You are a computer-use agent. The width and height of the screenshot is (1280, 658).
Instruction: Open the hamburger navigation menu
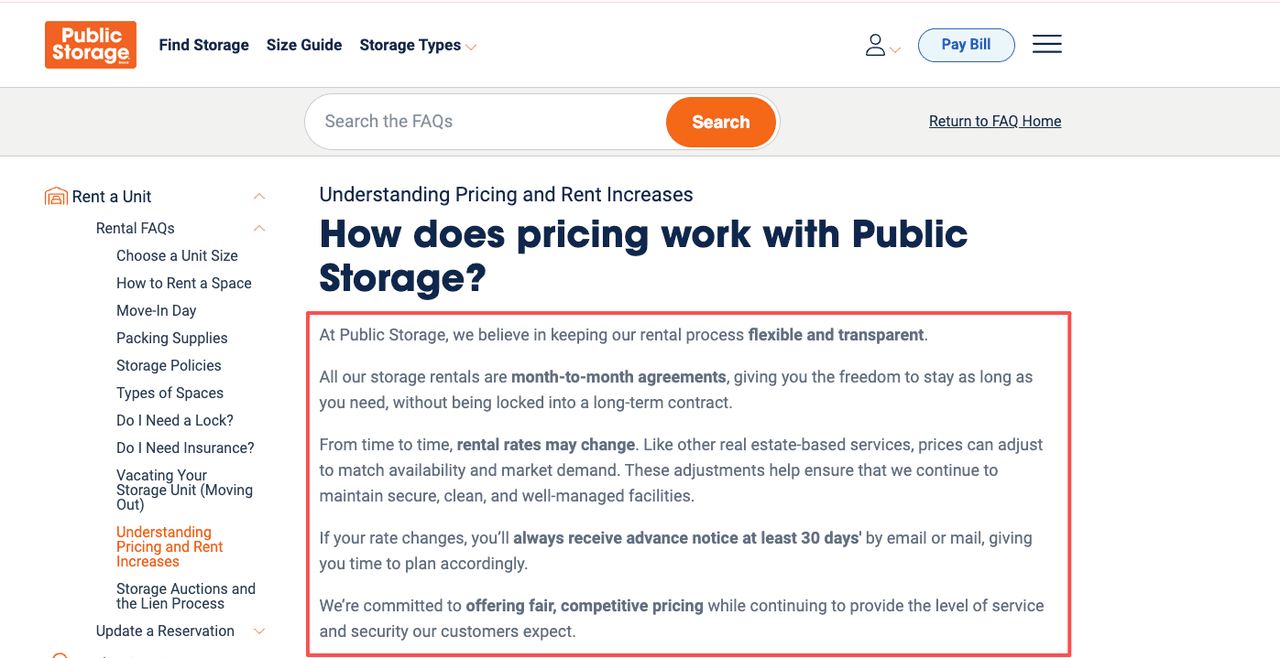pyautogui.click(x=1046, y=44)
